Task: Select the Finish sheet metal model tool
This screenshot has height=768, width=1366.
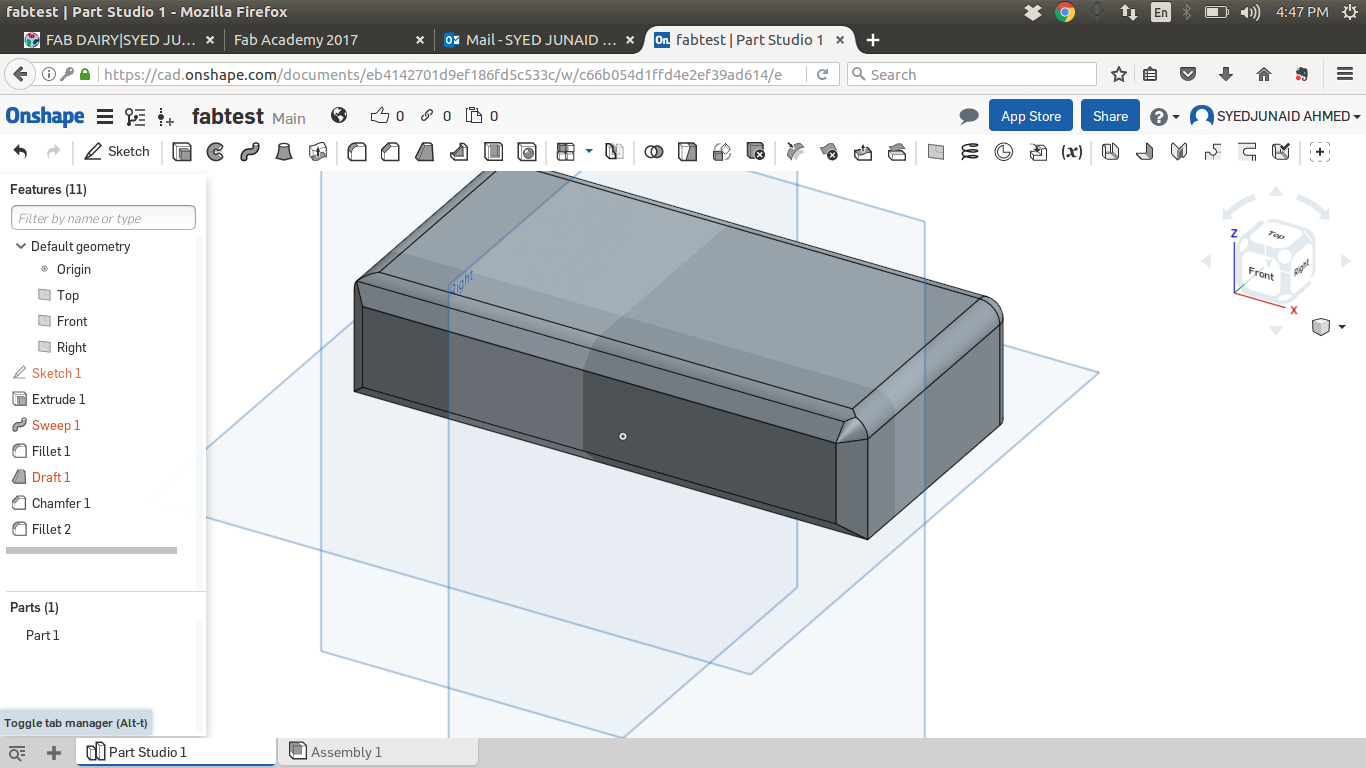Action: pos(1281,152)
